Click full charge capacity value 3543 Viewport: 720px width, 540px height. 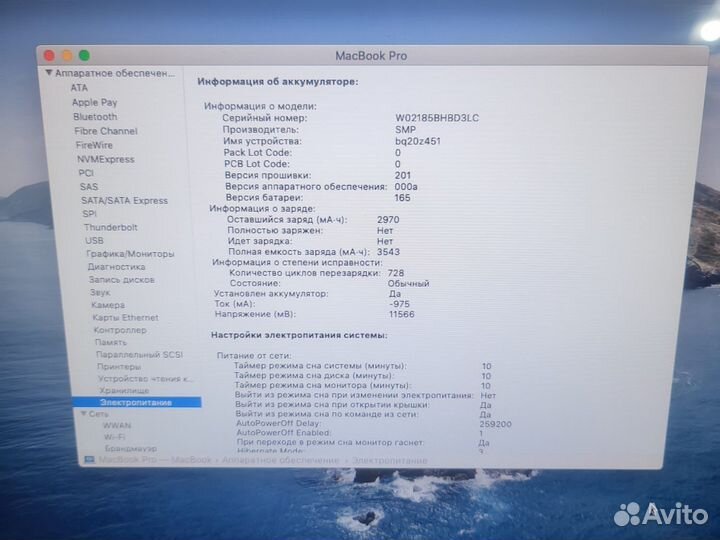388,252
